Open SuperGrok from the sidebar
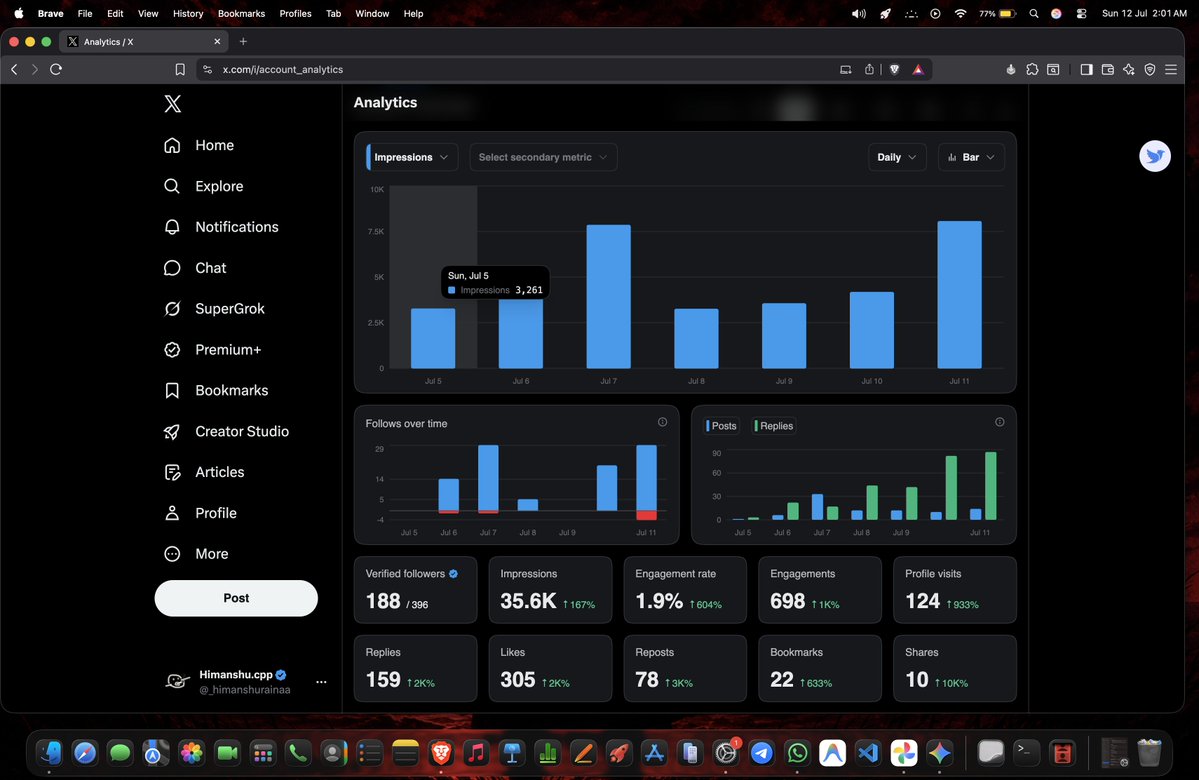This screenshot has height=780, width=1199. [214, 309]
